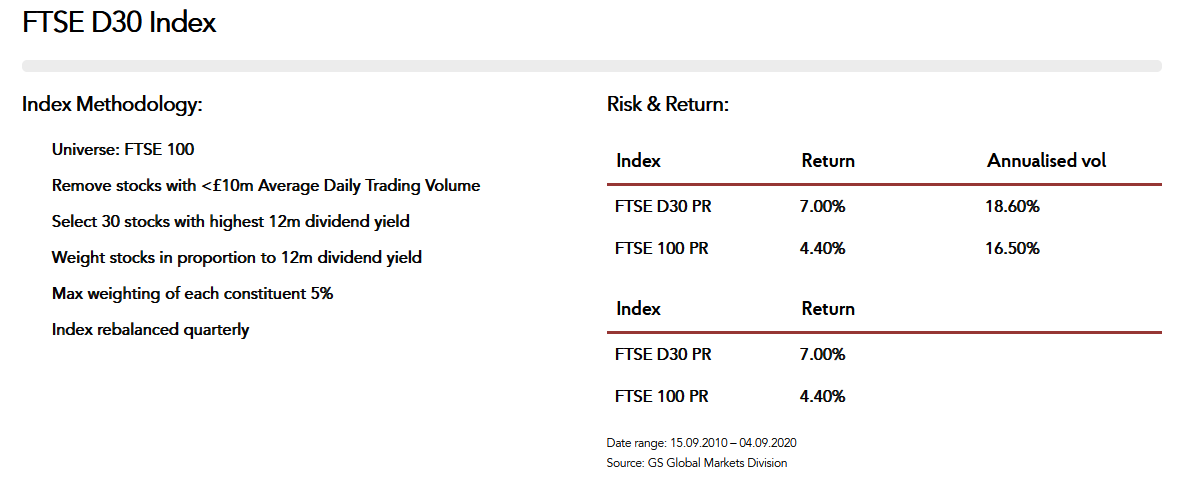Select the 16.50% volatility value
This screenshot has width=1186, height=484.
1012,248
